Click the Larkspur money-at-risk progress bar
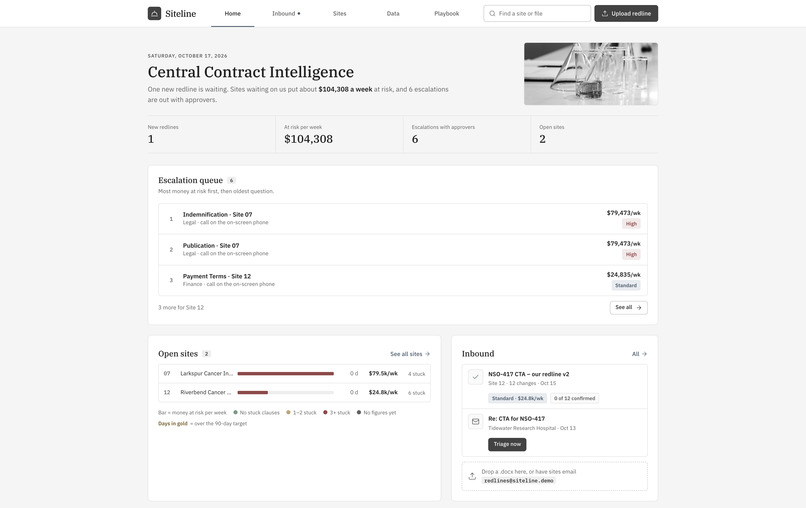806x508 pixels. pyautogui.click(x=285, y=374)
